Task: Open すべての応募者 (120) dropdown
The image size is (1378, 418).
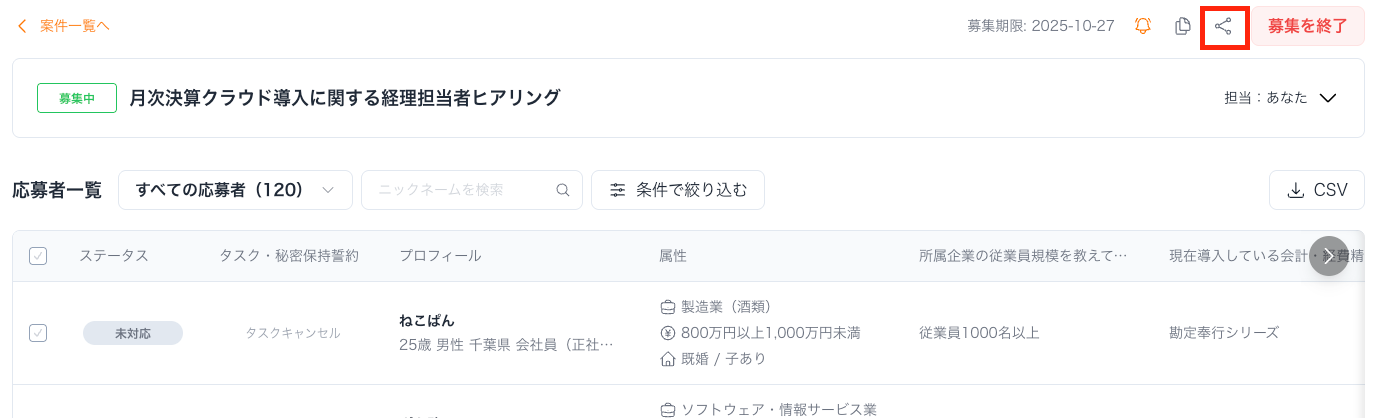Action: [x=235, y=190]
